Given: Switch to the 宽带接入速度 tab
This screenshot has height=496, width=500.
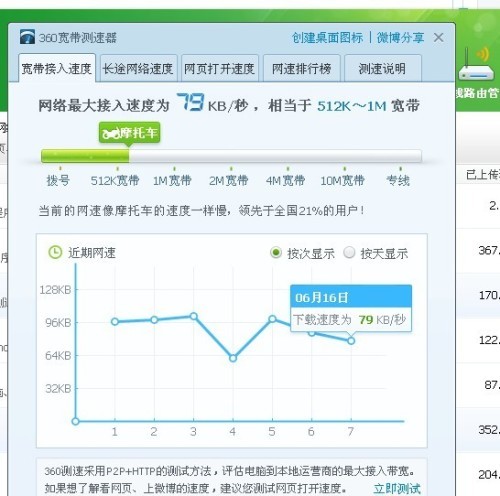Looking at the screenshot, I should (57, 68).
